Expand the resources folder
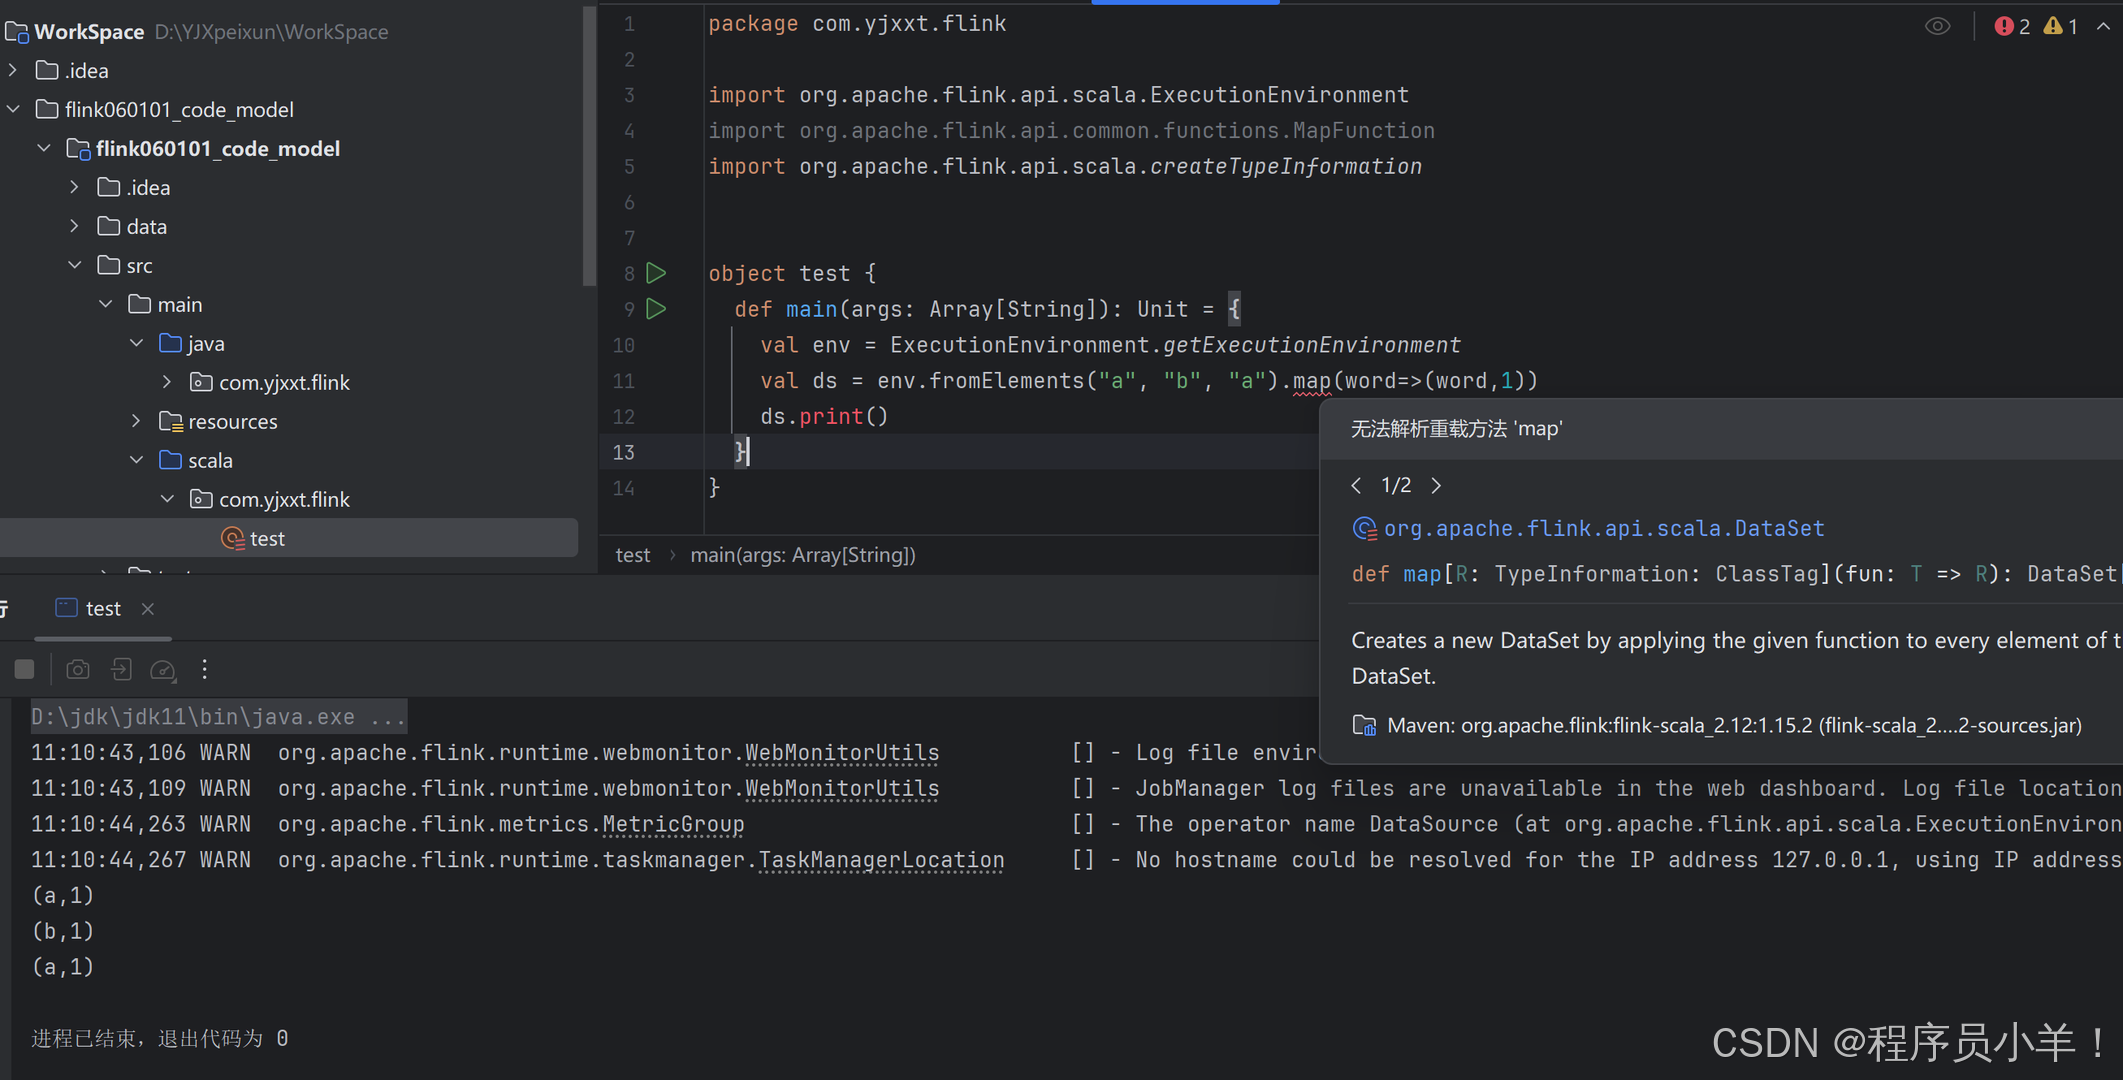The height and width of the screenshot is (1080, 2123). click(x=136, y=421)
